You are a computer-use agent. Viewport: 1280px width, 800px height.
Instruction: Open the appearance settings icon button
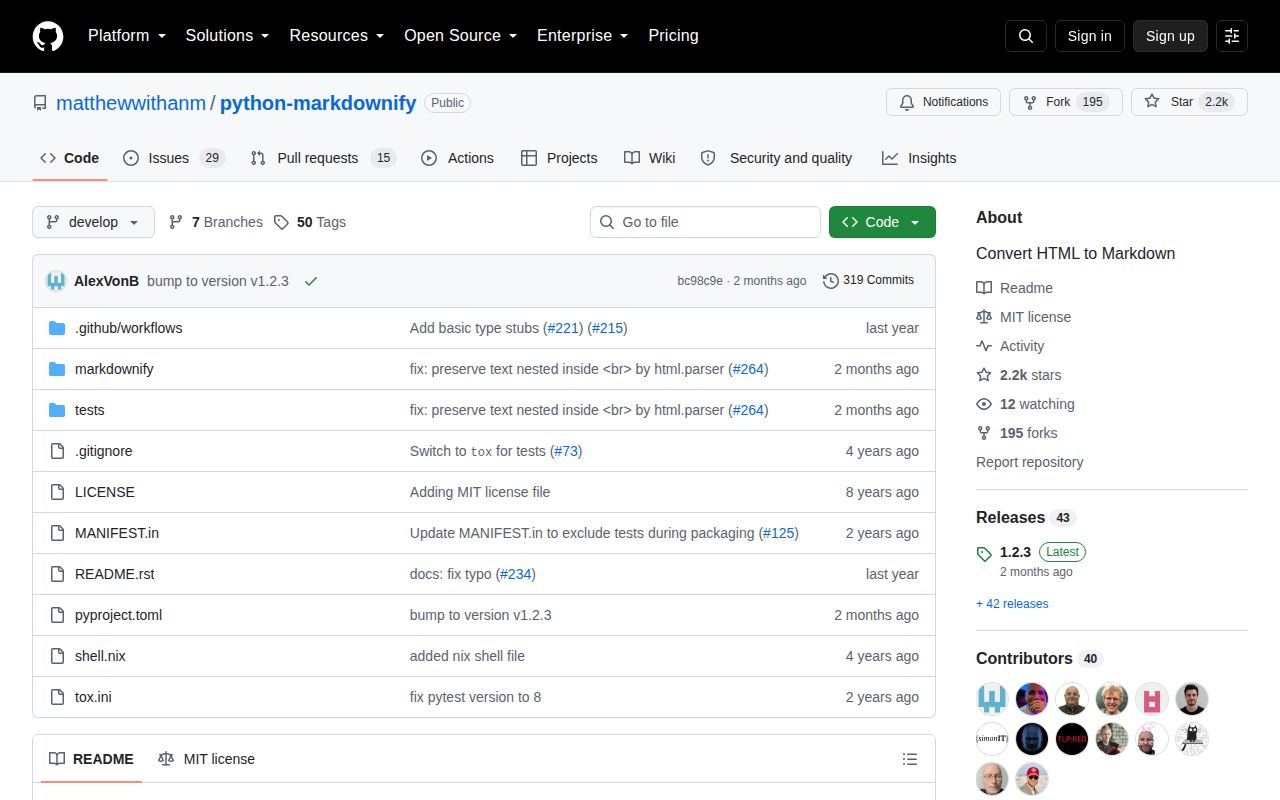click(1232, 36)
